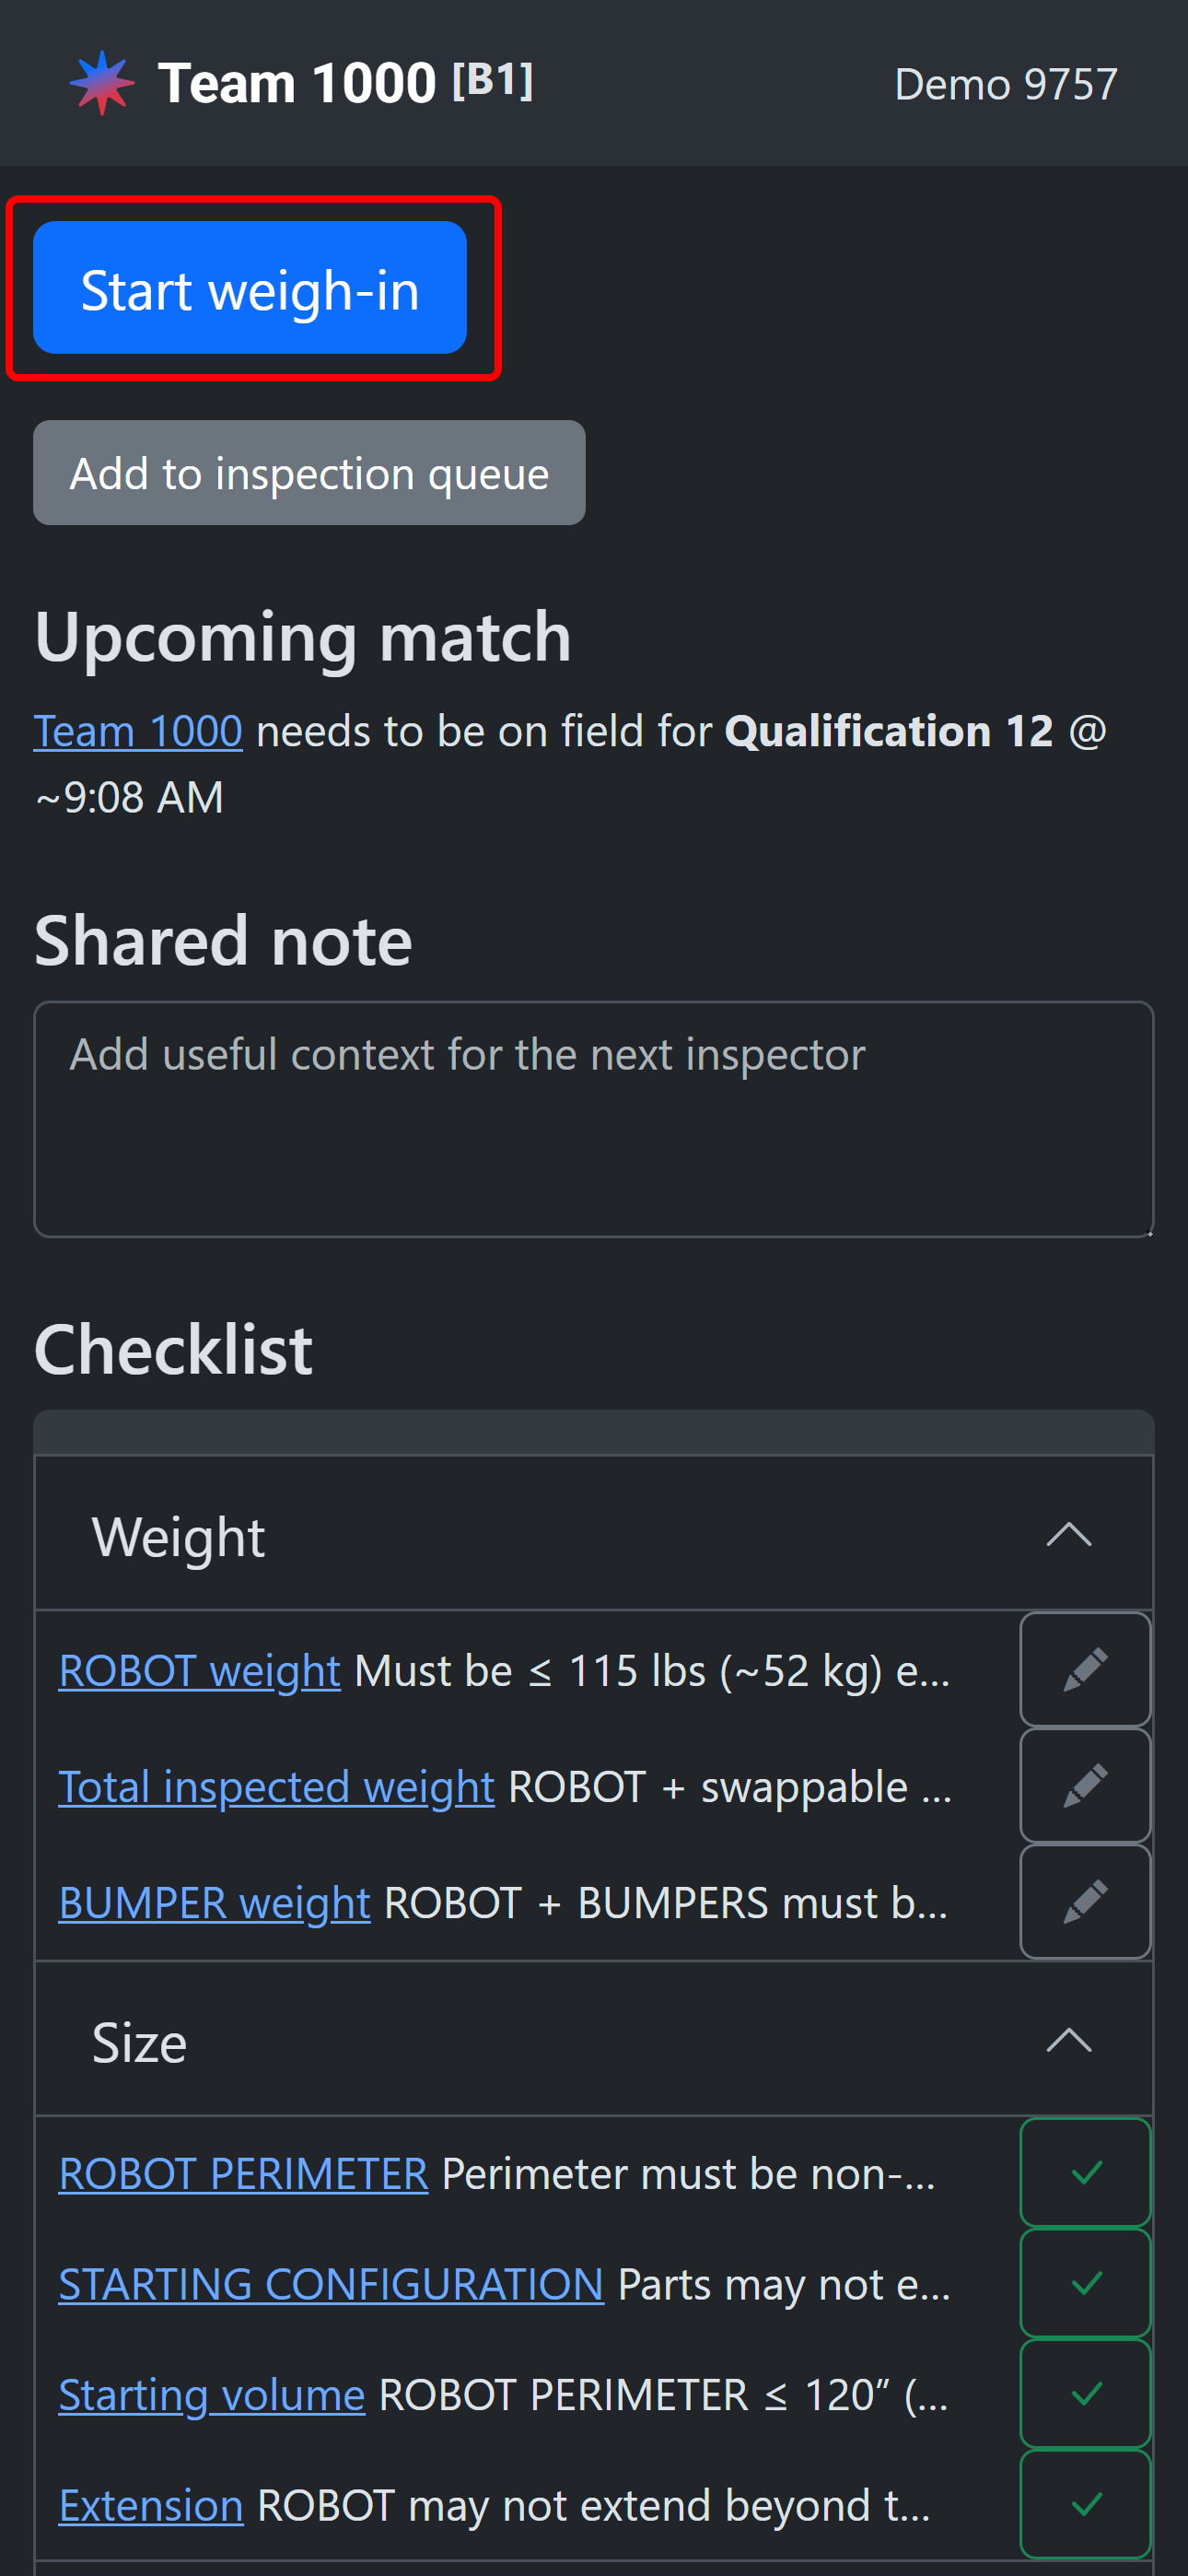Toggle the STARTING CONFIGURATION checkmark
Viewport: 1188px width, 2576px height.
point(1085,2283)
